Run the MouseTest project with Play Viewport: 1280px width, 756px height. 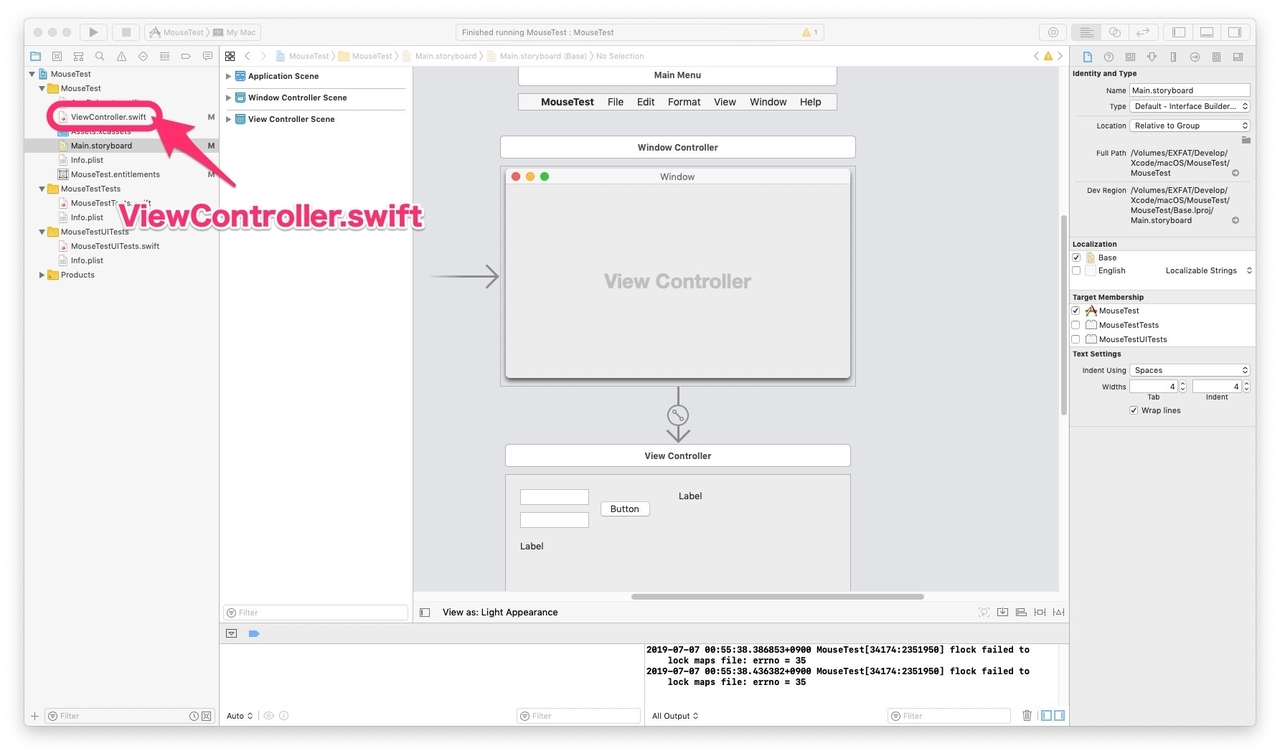93,32
